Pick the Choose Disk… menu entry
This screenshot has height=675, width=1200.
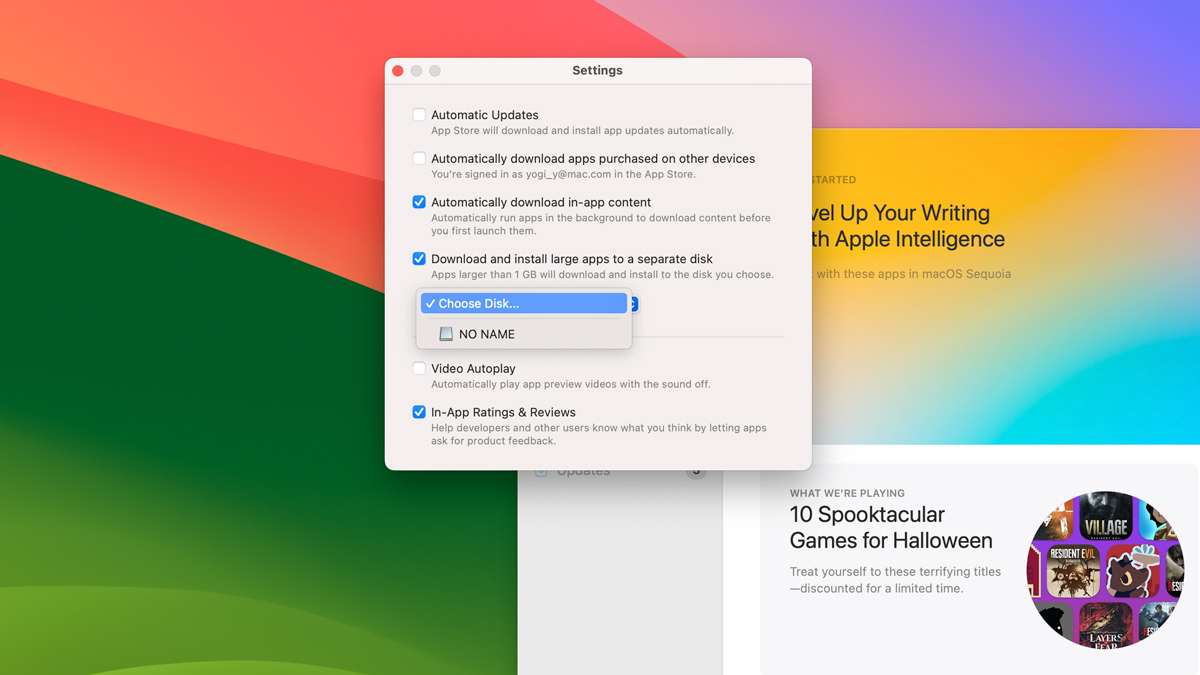point(524,303)
